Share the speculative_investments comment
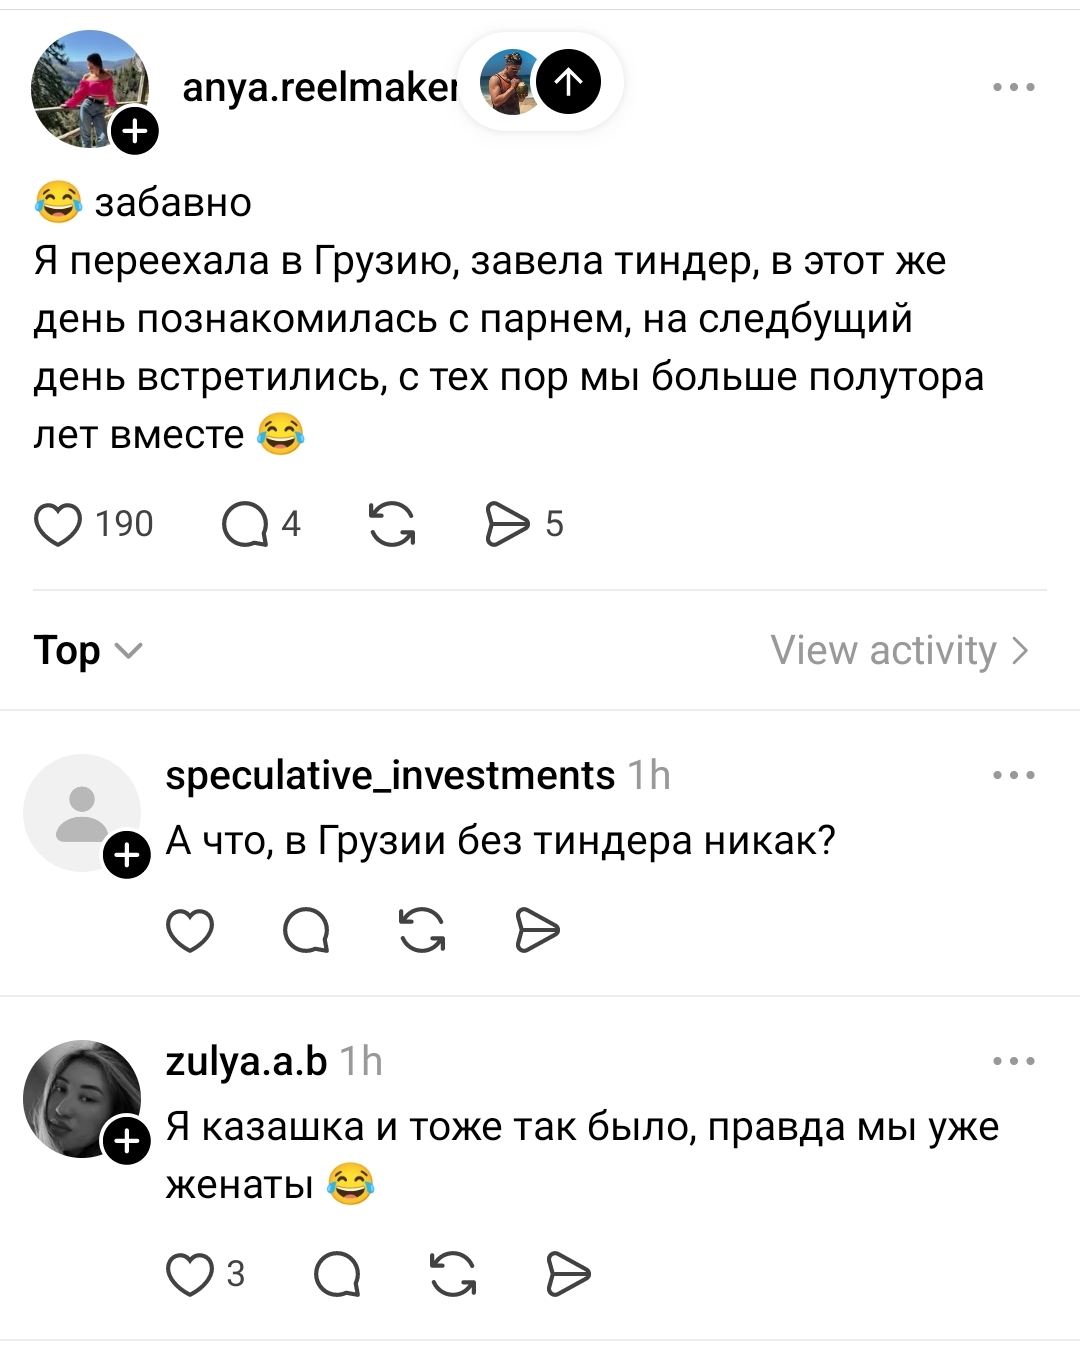 point(537,931)
